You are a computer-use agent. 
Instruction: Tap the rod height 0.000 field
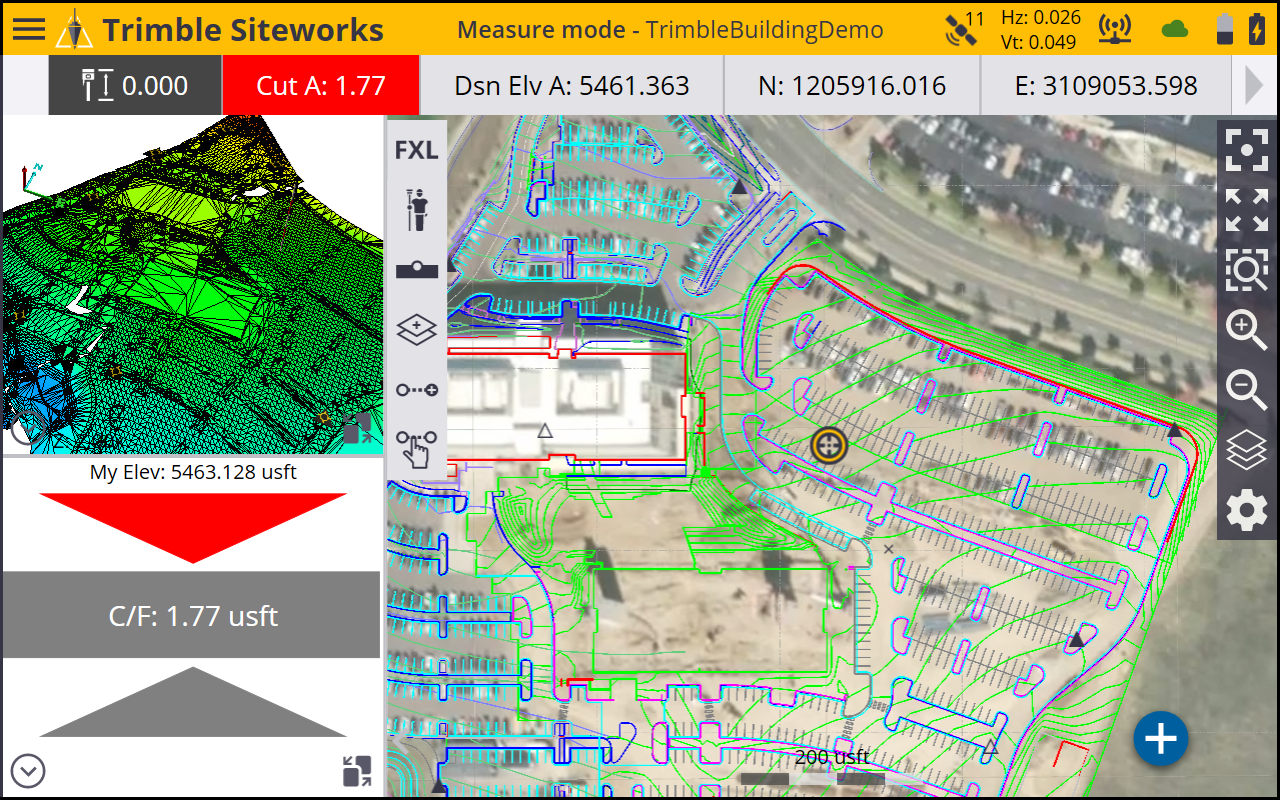pos(135,86)
